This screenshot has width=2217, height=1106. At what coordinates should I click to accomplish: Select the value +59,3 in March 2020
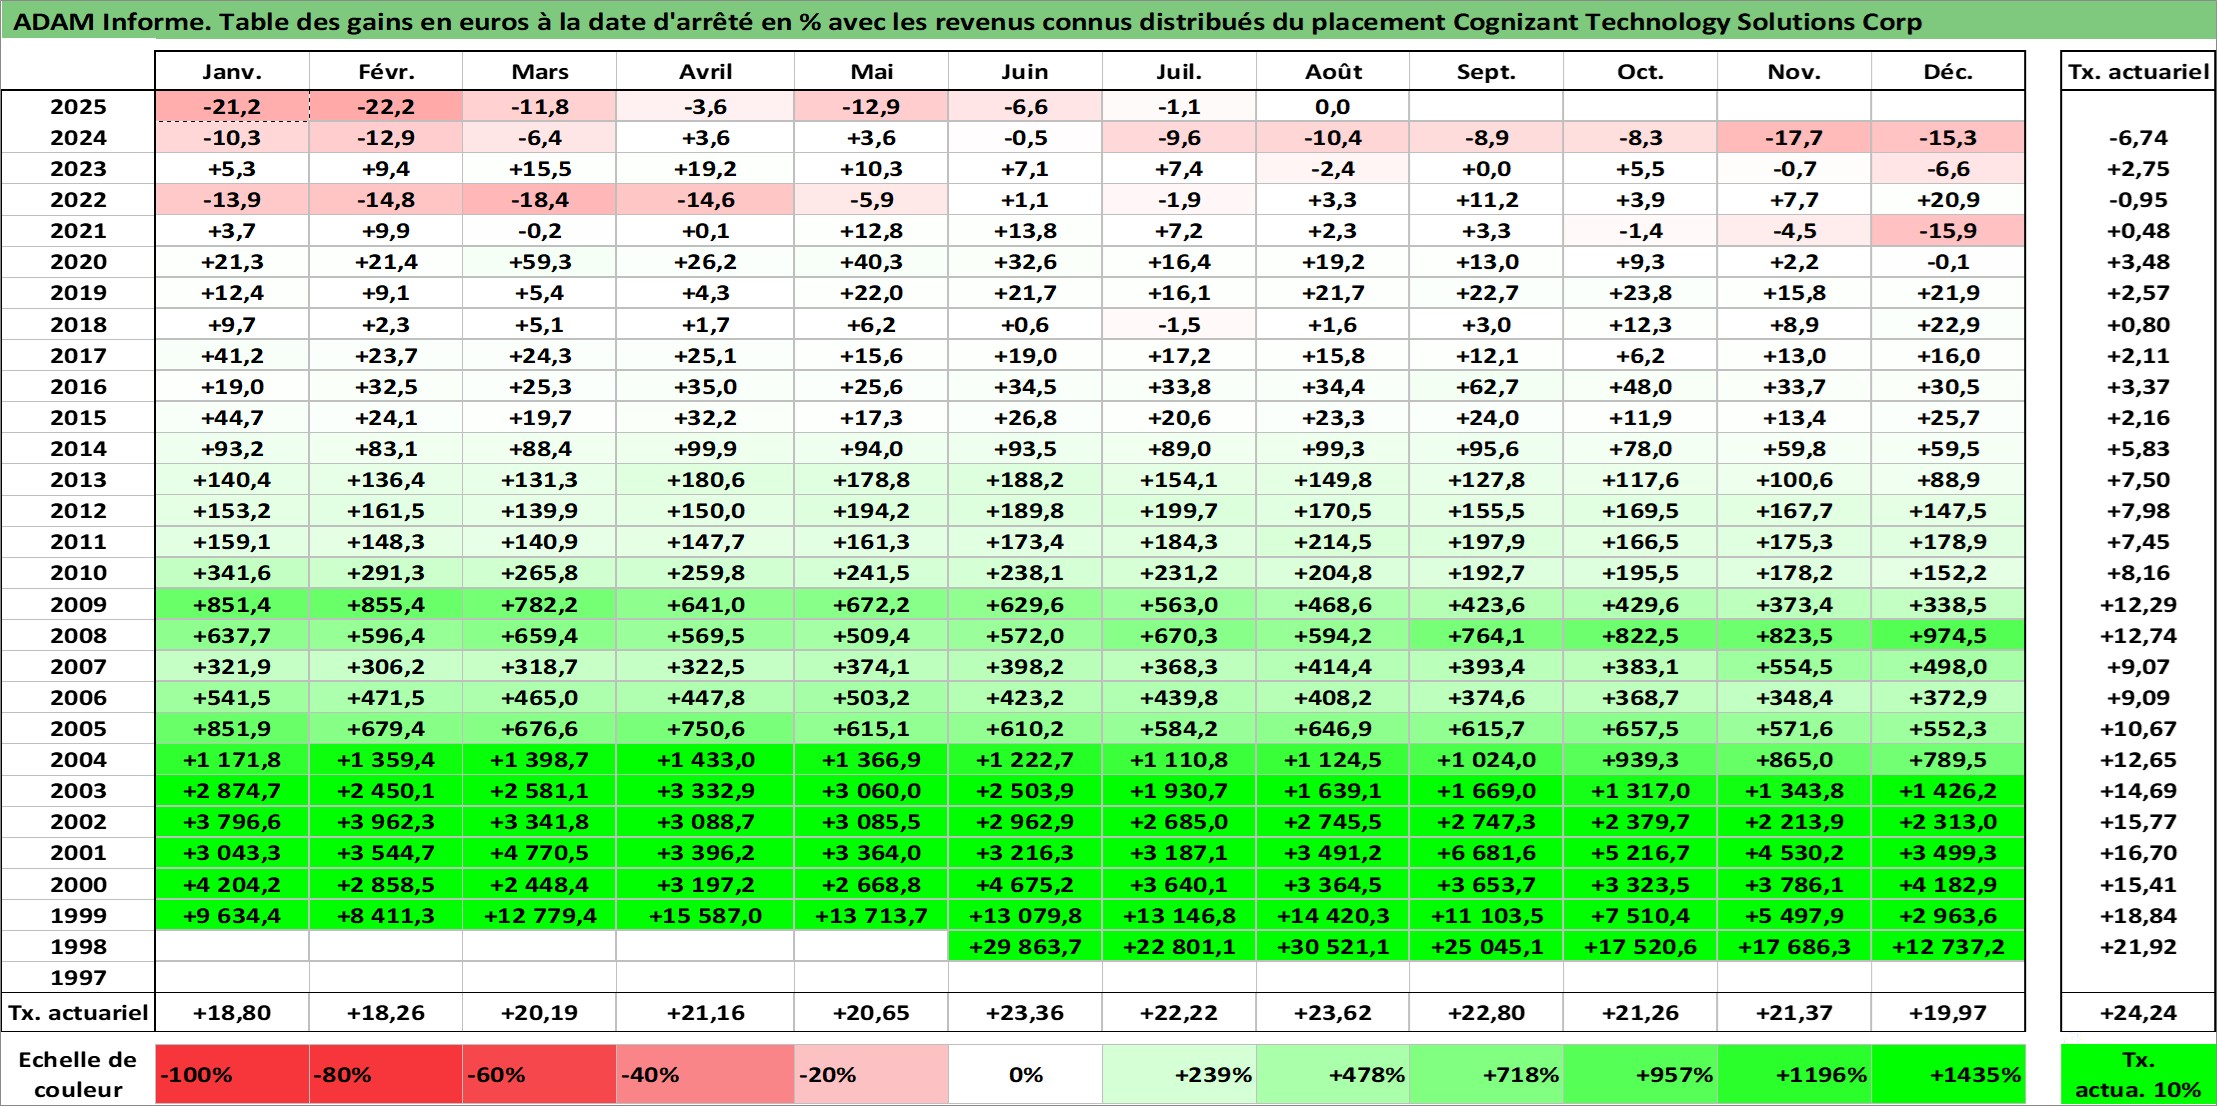click(x=539, y=262)
